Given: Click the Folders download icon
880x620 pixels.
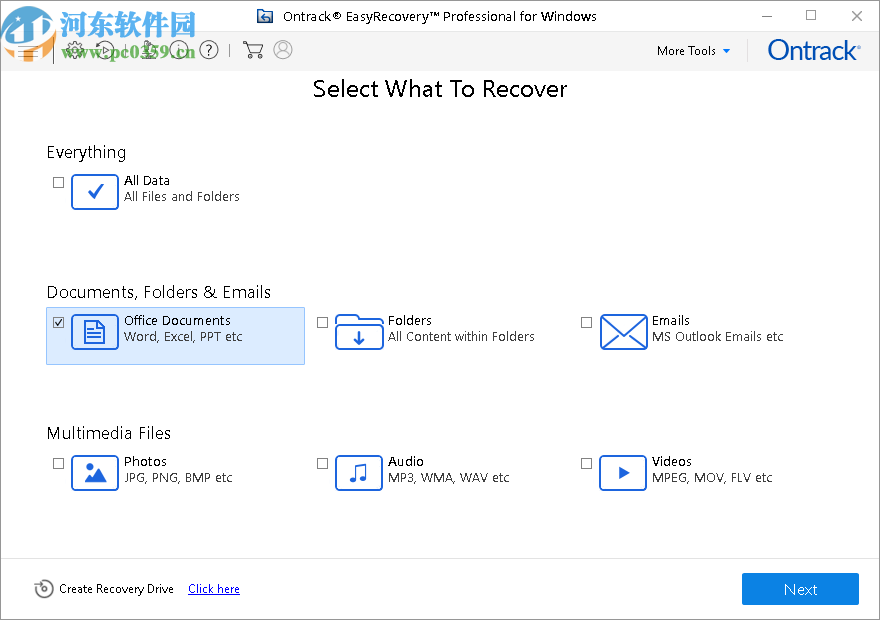Looking at the screenshot, I should point(359,332).
